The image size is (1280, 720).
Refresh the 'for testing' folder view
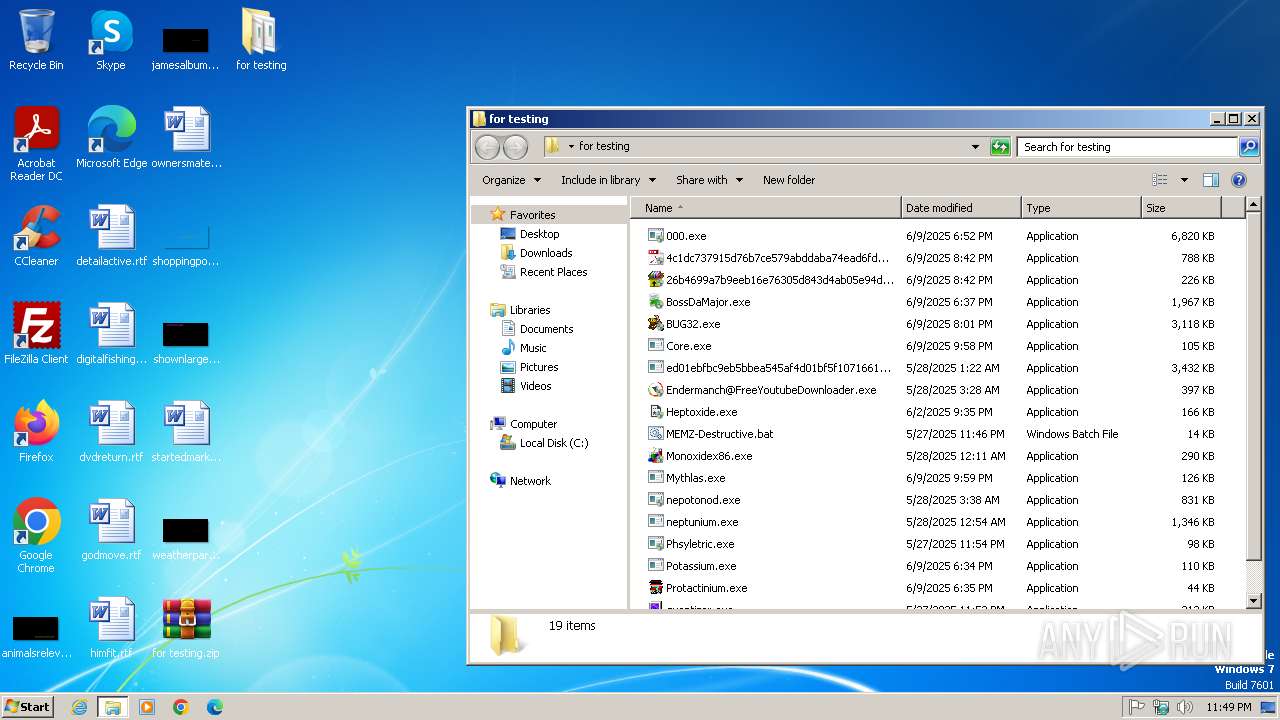point(1000,147)
